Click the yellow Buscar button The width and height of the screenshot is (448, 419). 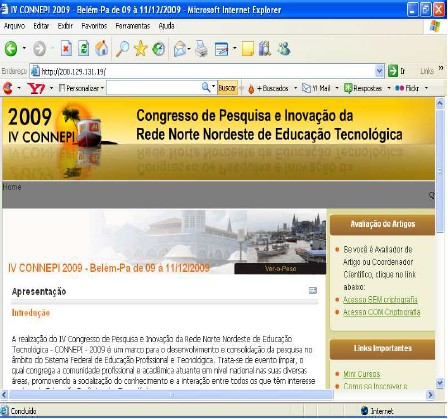[x=228, y=88]
